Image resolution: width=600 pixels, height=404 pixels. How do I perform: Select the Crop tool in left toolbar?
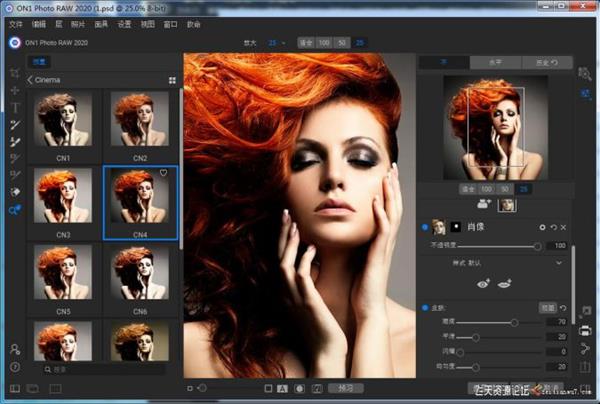coord(14,73)
